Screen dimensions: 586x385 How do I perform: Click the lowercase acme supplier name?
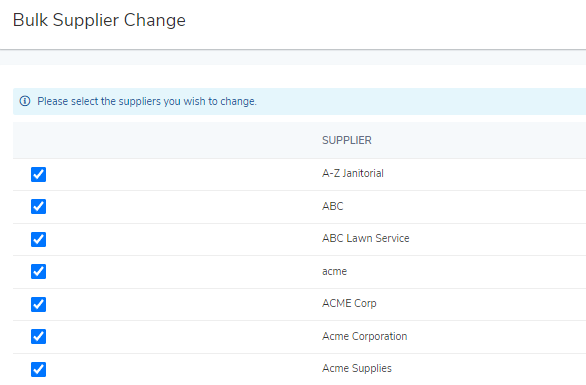334,271
